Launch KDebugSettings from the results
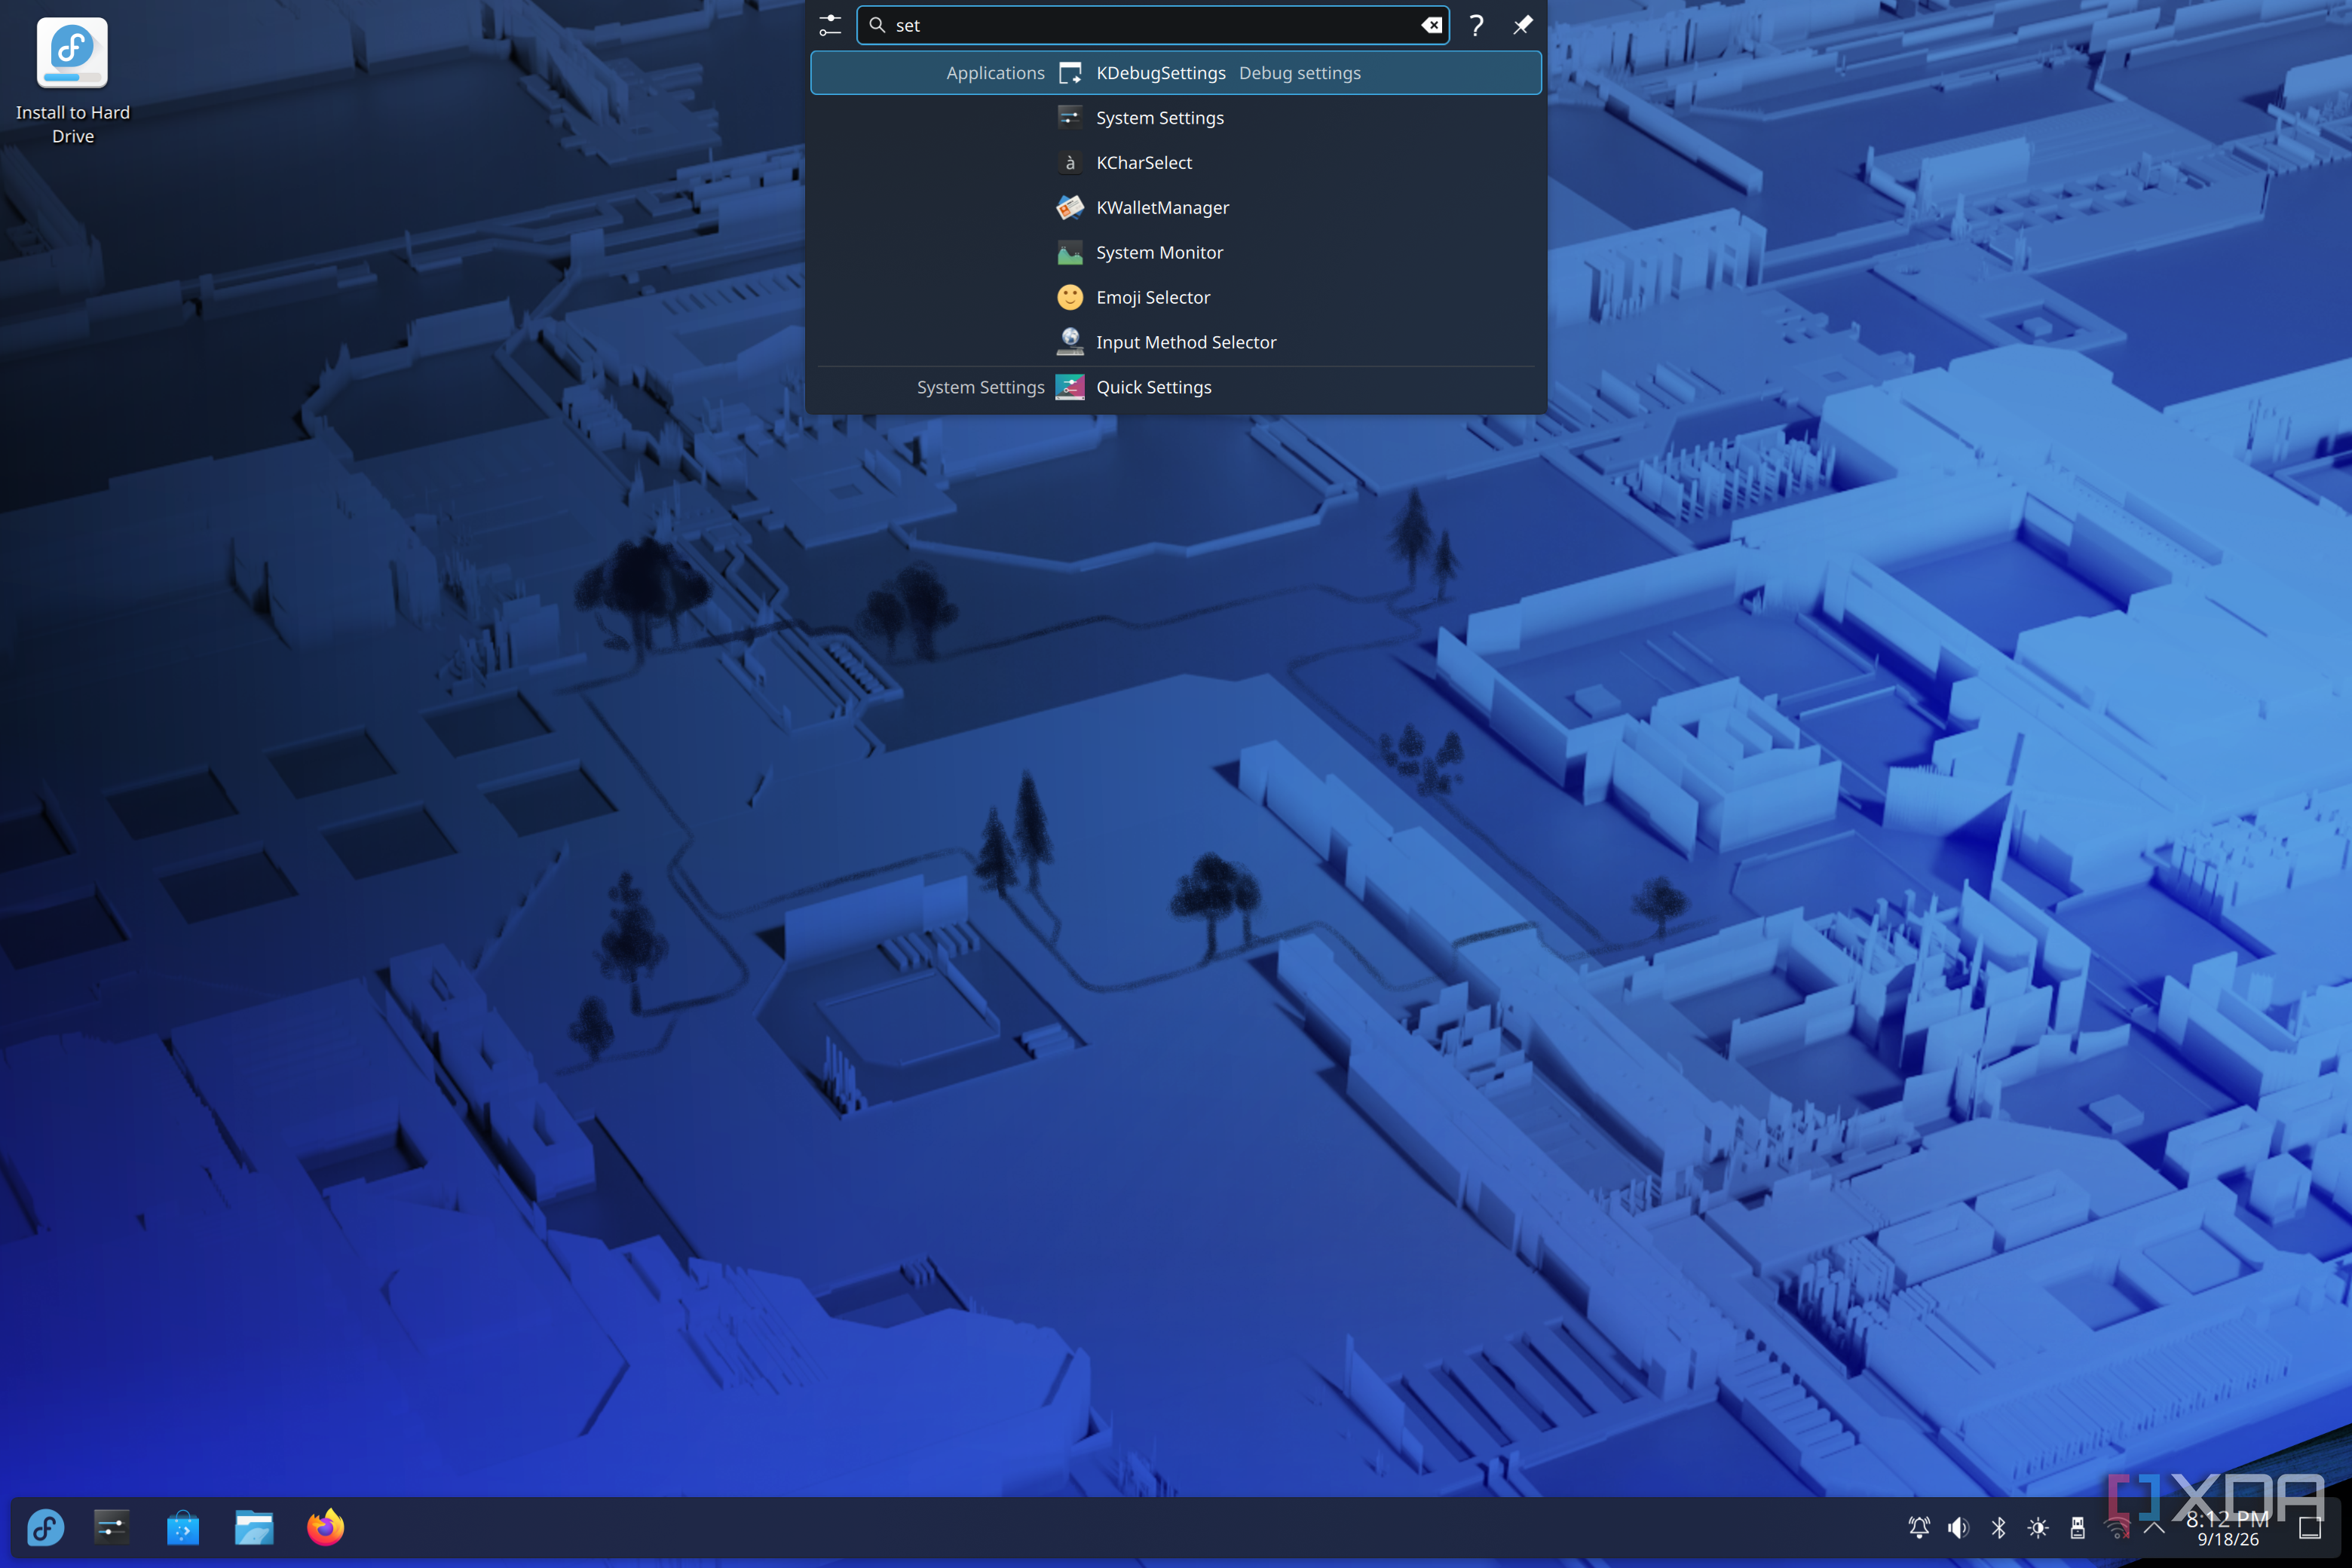 (1175, 73)
